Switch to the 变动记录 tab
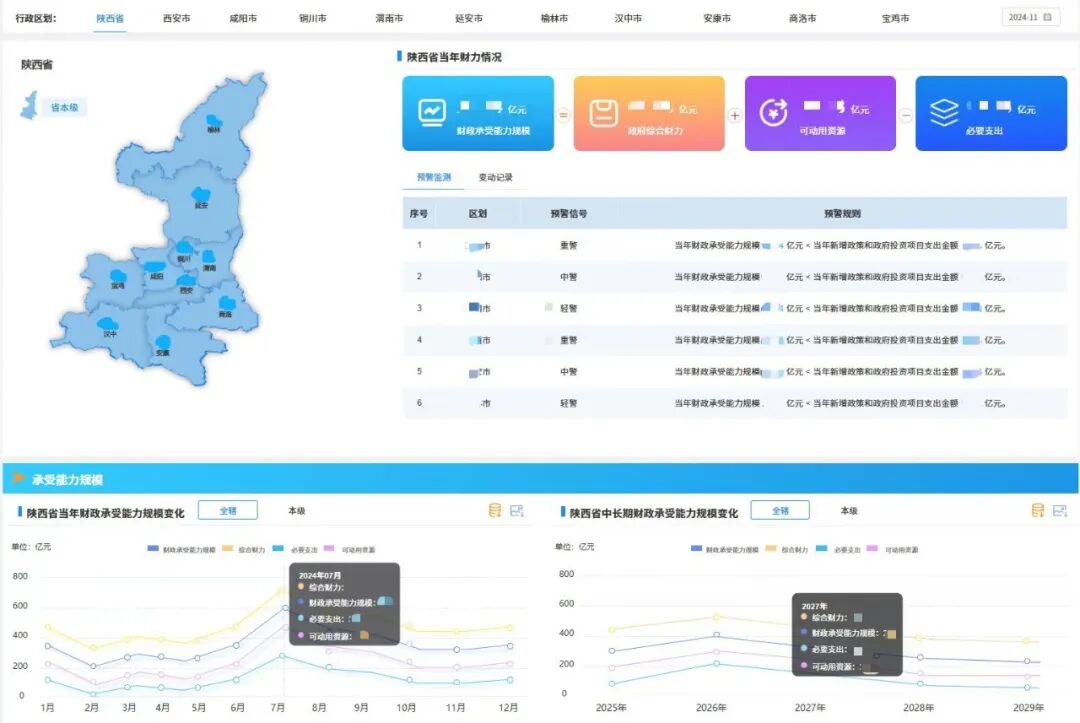The height and width of the screenshot is (723, 1080). coord(496,177)
